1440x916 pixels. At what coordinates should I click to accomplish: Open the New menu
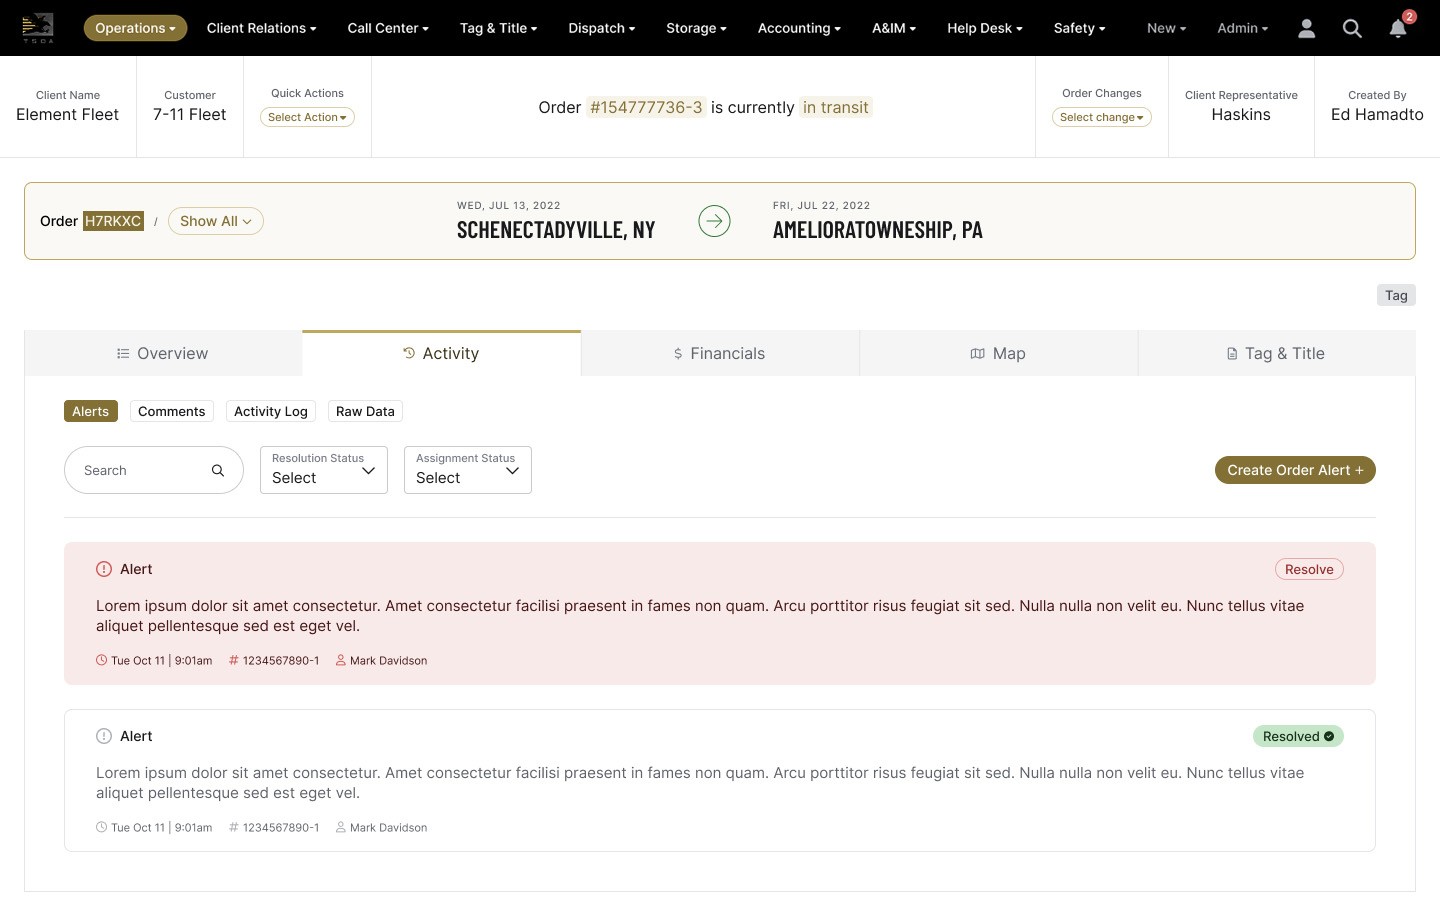[x=1166, y=28]
